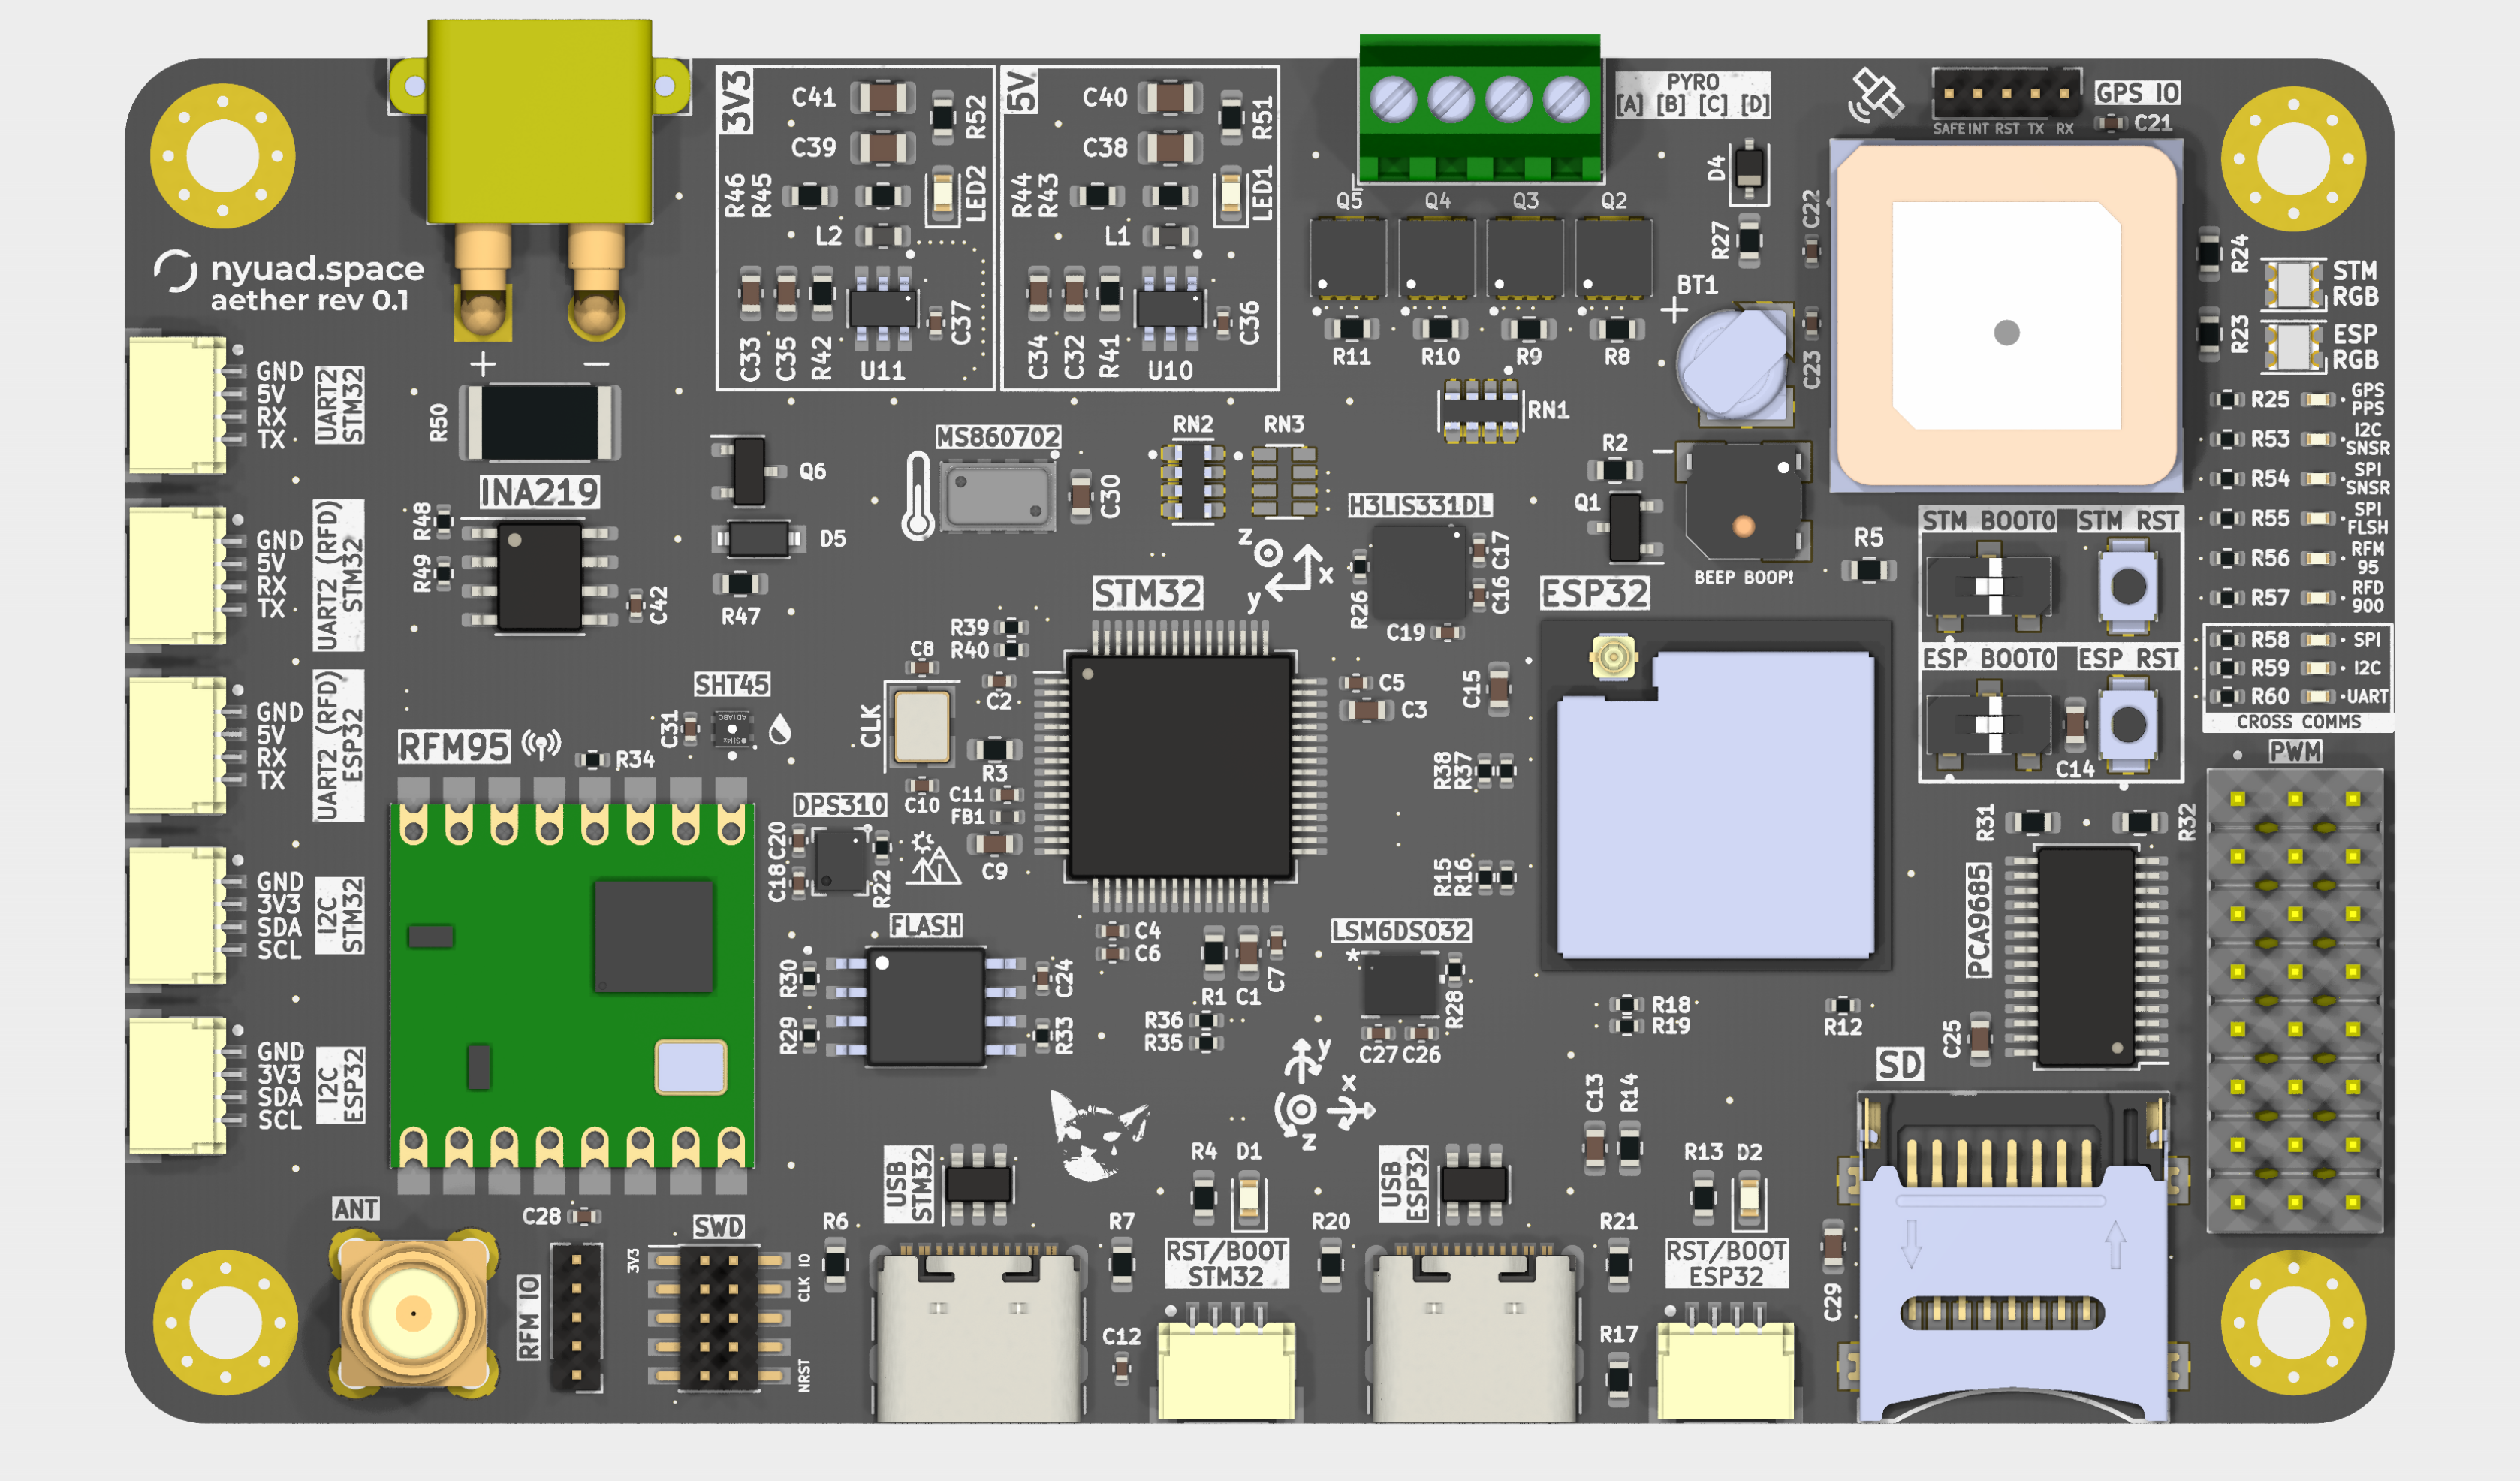The height and width of the screenshot is (1481, 2520).
Task: Click the PCA9685 driver chip
Action: 2087,956
